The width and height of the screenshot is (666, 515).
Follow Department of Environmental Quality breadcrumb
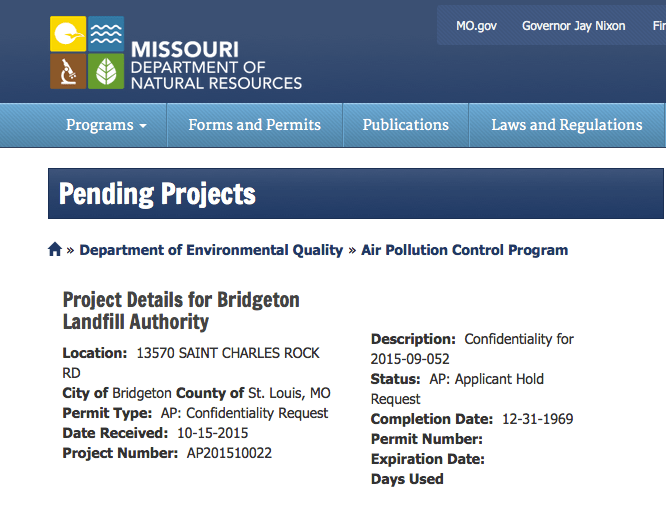(x=211, y=250)
